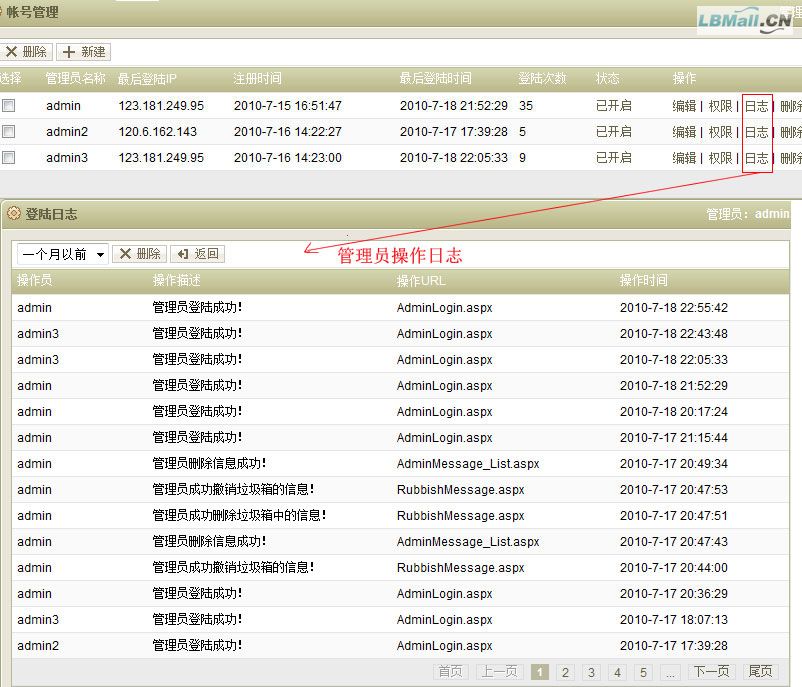Click 下一页 to view next log page

(x=711, y=671)
